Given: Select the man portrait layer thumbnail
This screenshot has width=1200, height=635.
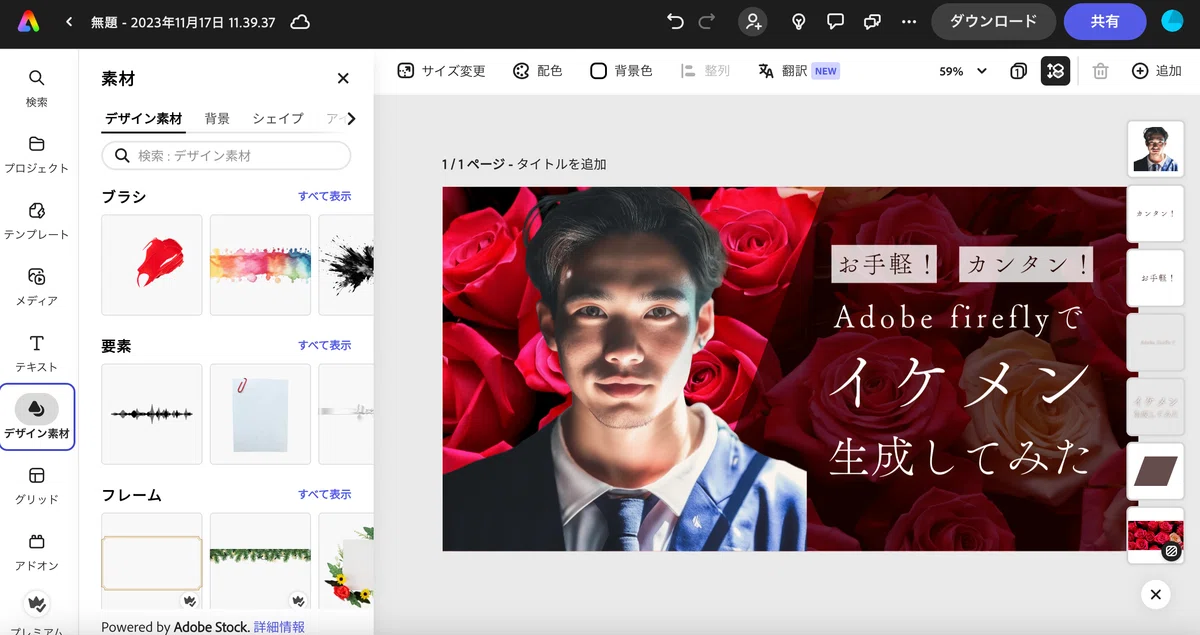Looking at the screenshot, I should click(1156, 149).
